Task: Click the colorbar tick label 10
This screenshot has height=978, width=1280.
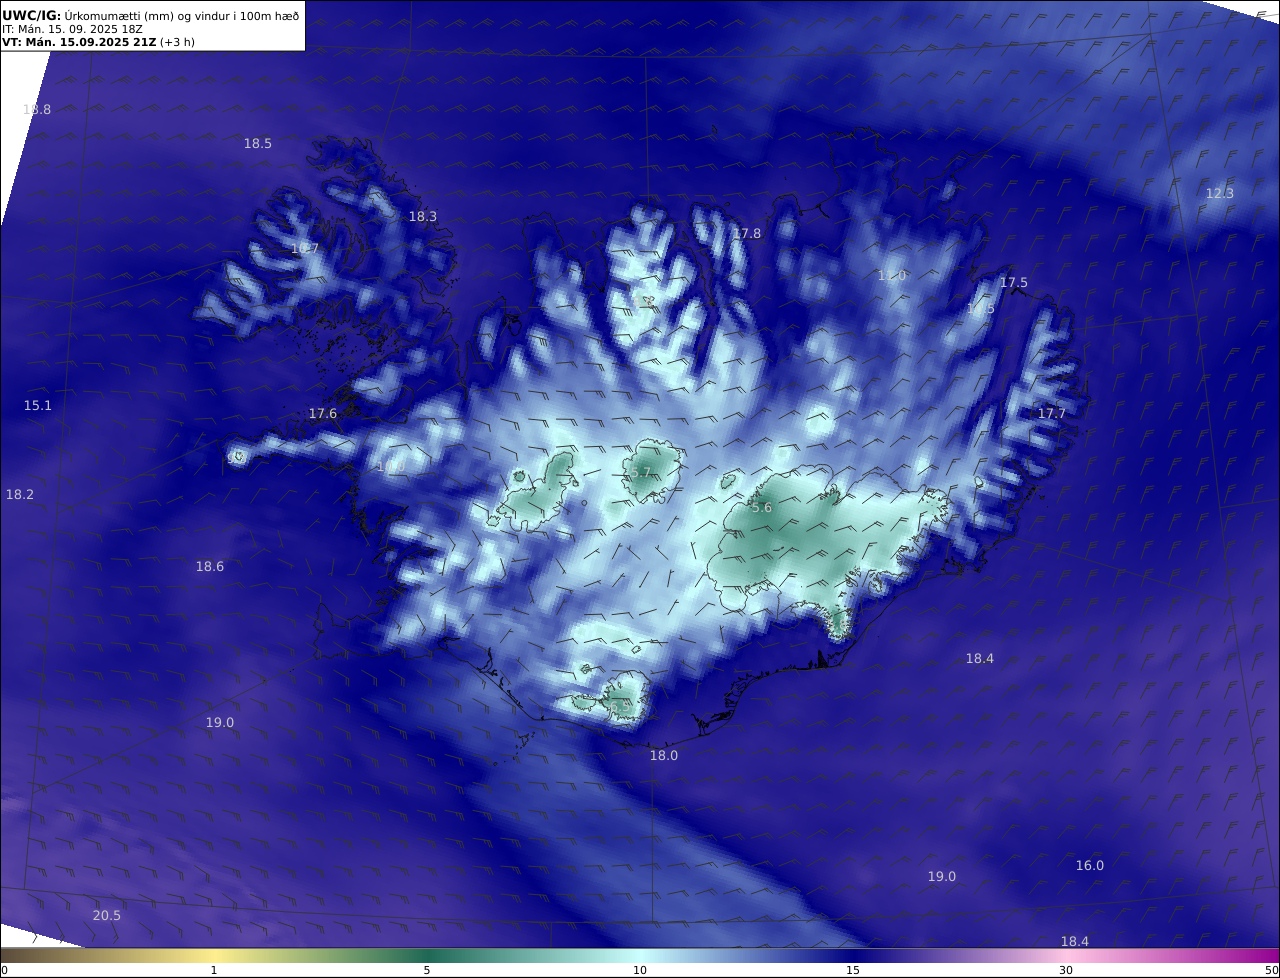Action: (640, 971)
